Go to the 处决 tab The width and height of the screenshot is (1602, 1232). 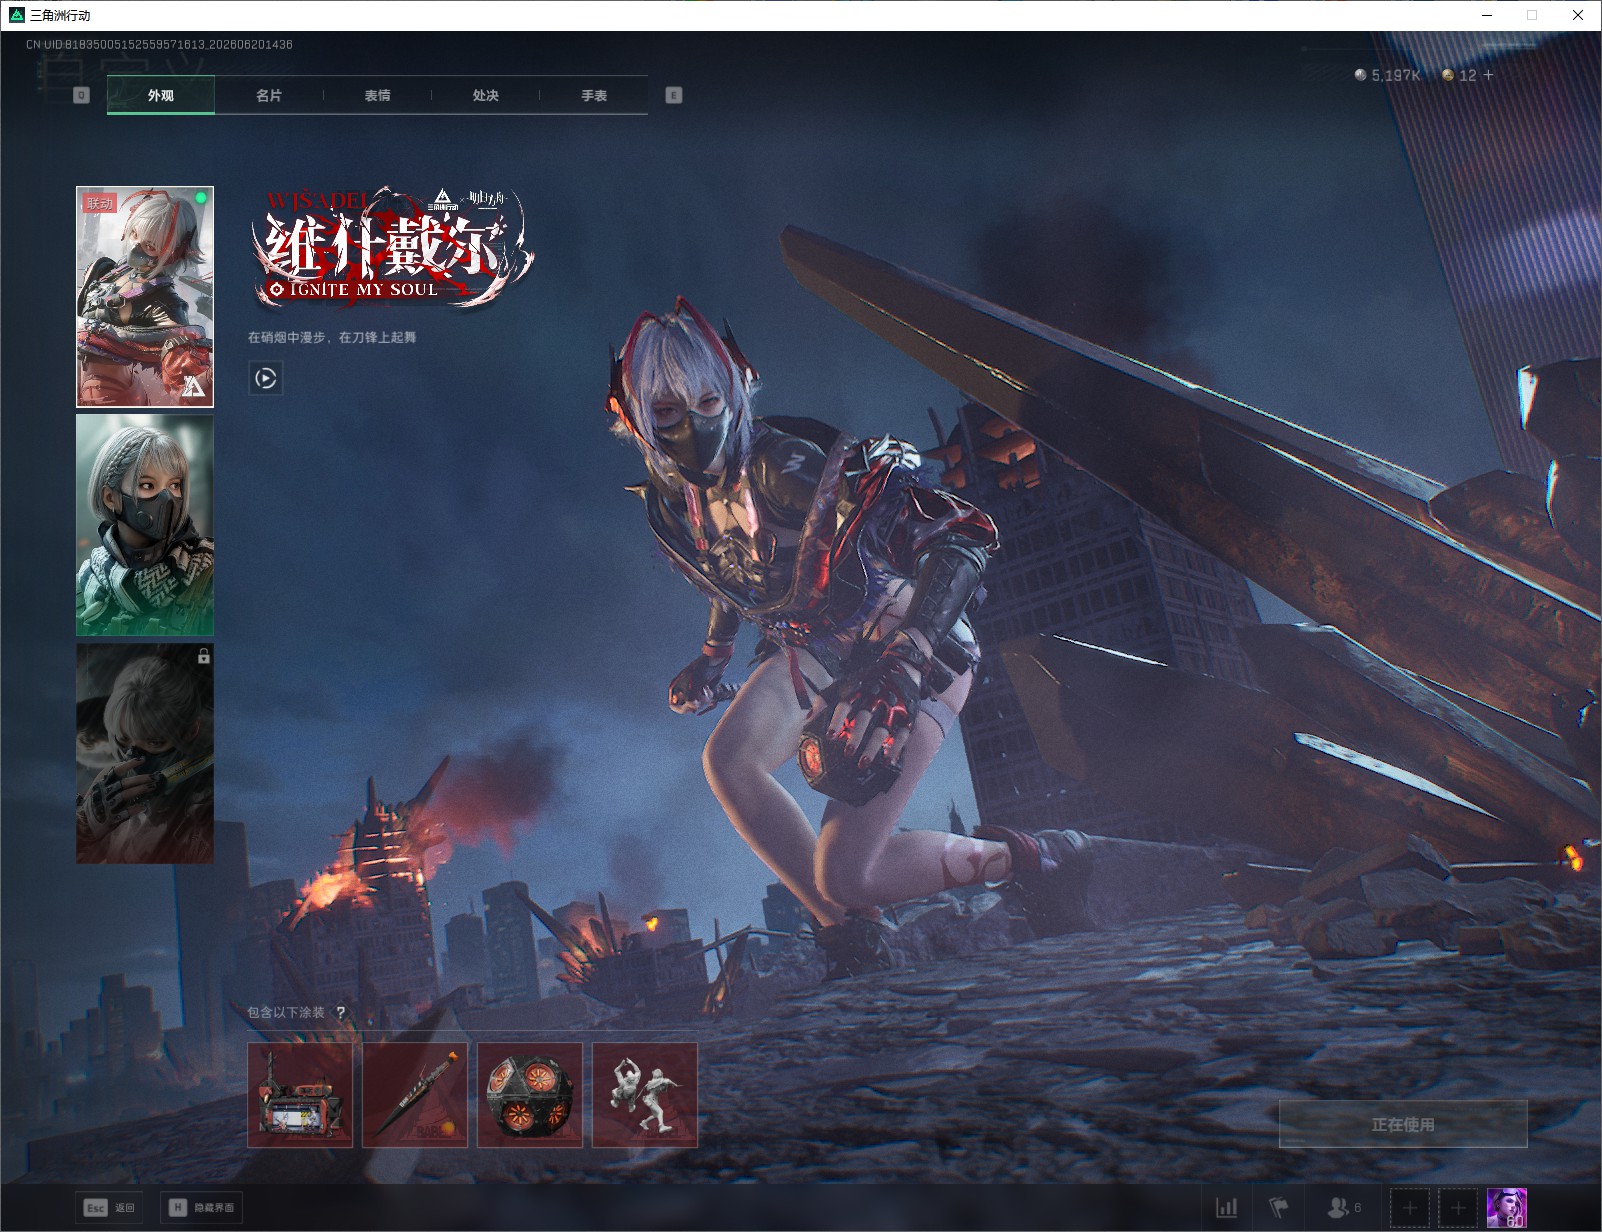point(485,95)
